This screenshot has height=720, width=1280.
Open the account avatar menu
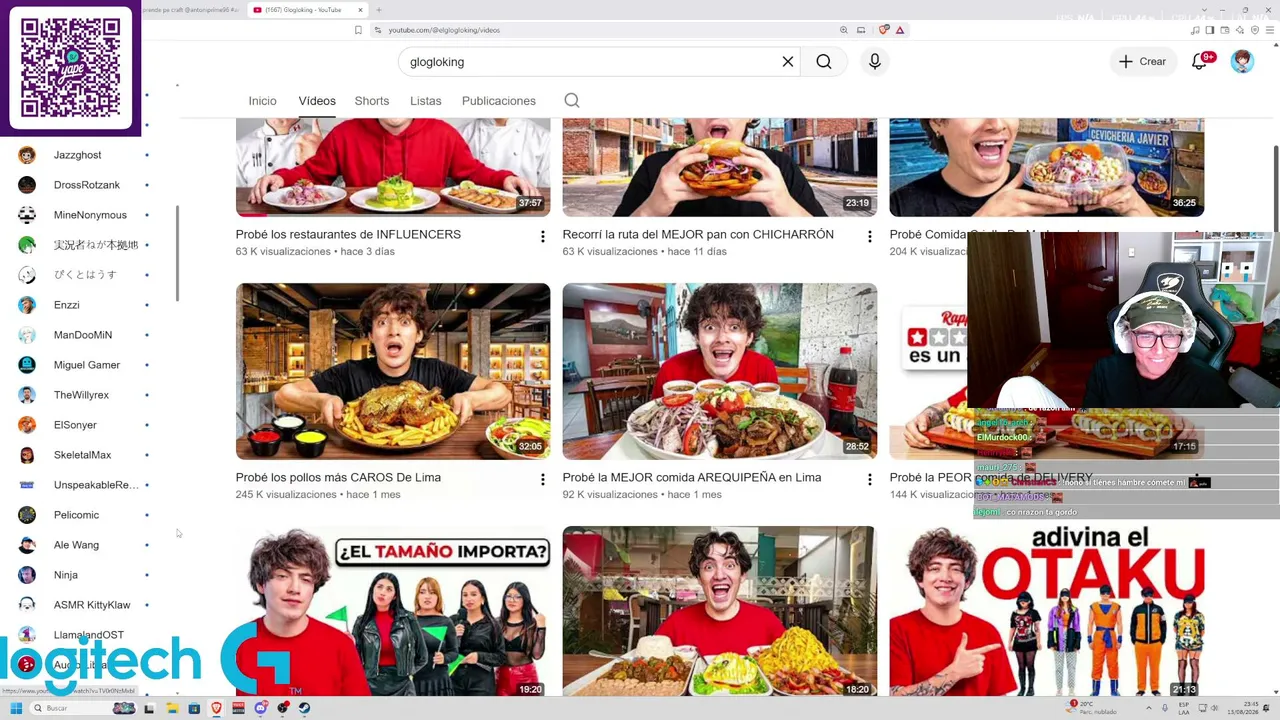tap(1242, 62)
